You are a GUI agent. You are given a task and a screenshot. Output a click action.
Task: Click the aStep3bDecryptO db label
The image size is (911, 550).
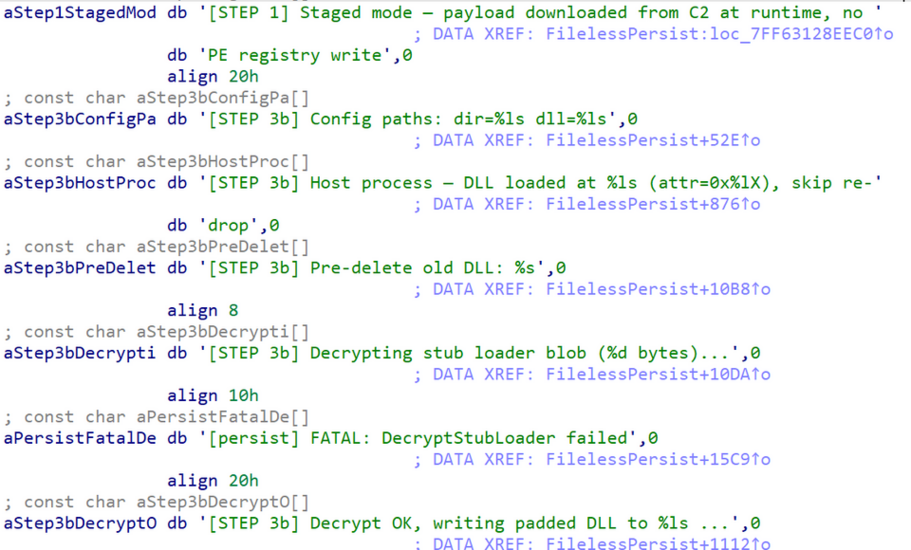(80, 524)
